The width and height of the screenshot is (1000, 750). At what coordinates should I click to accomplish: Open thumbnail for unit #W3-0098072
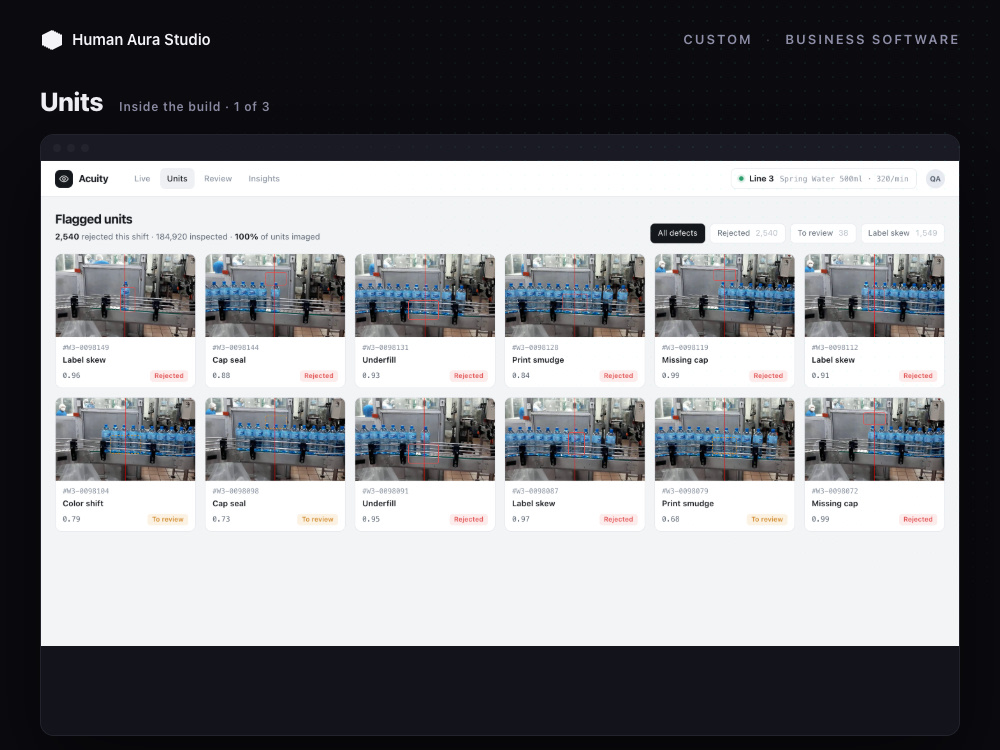874,439
